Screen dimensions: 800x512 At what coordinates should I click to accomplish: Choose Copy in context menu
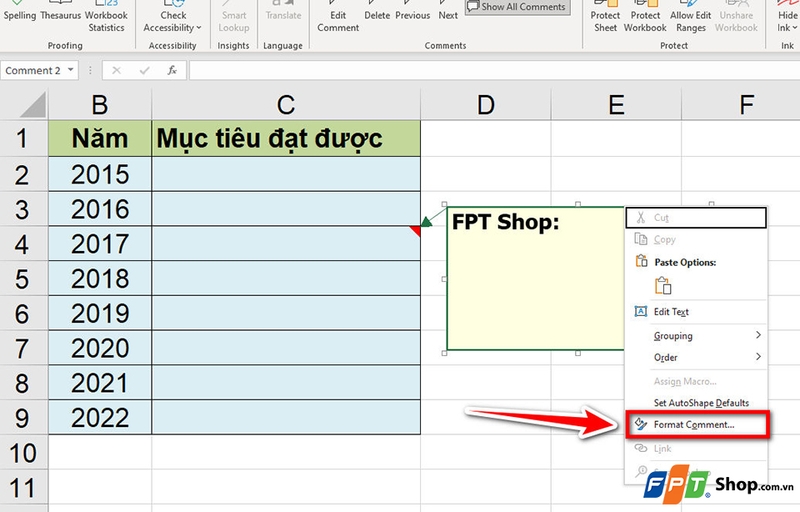coord(696,239)
